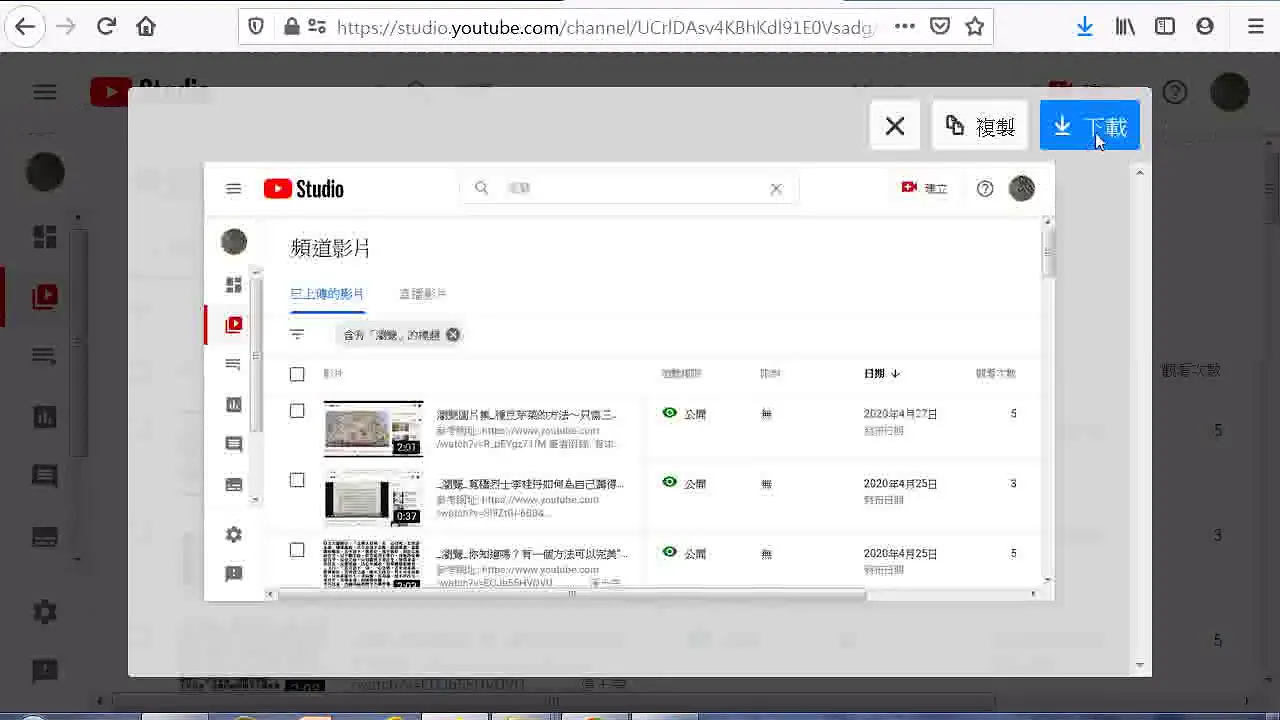Open background YouTube Studio hamburger menu
The height and width of the screenshot is (720, 1280).
tap(44, 92)
